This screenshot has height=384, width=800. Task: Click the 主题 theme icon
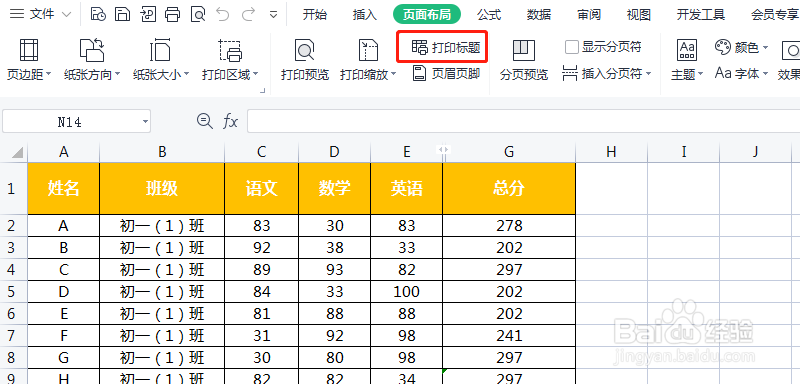coord(687,50)
